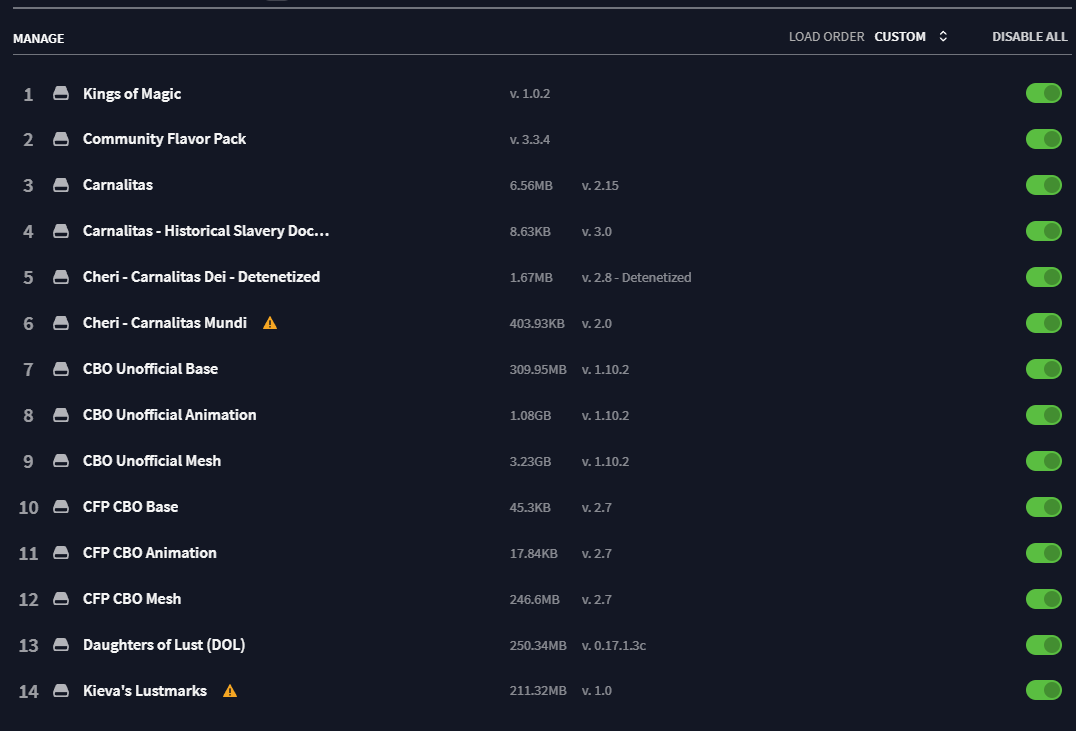Viewport: 1076px width, 731px height.
Task: Click drive icon beside CFP CBO Base
Action: (x=61, y=507)
